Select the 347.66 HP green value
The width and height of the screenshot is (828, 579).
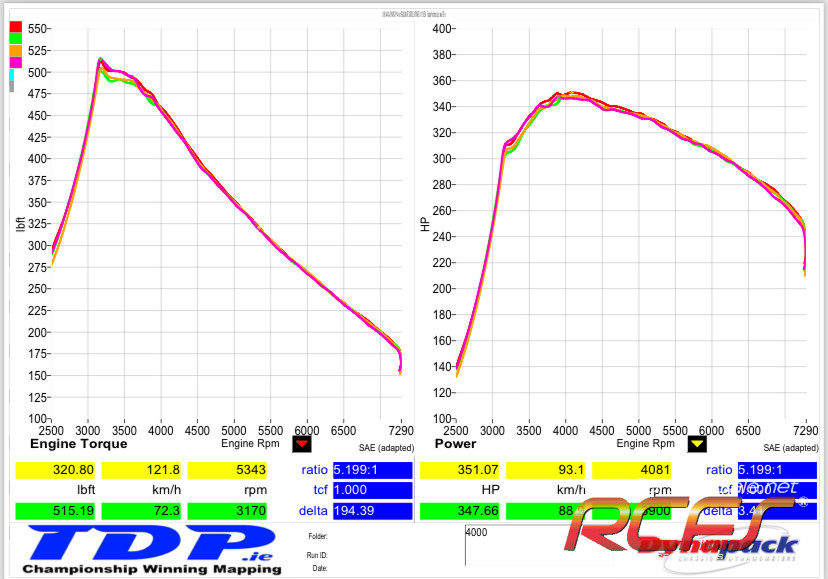461,511
